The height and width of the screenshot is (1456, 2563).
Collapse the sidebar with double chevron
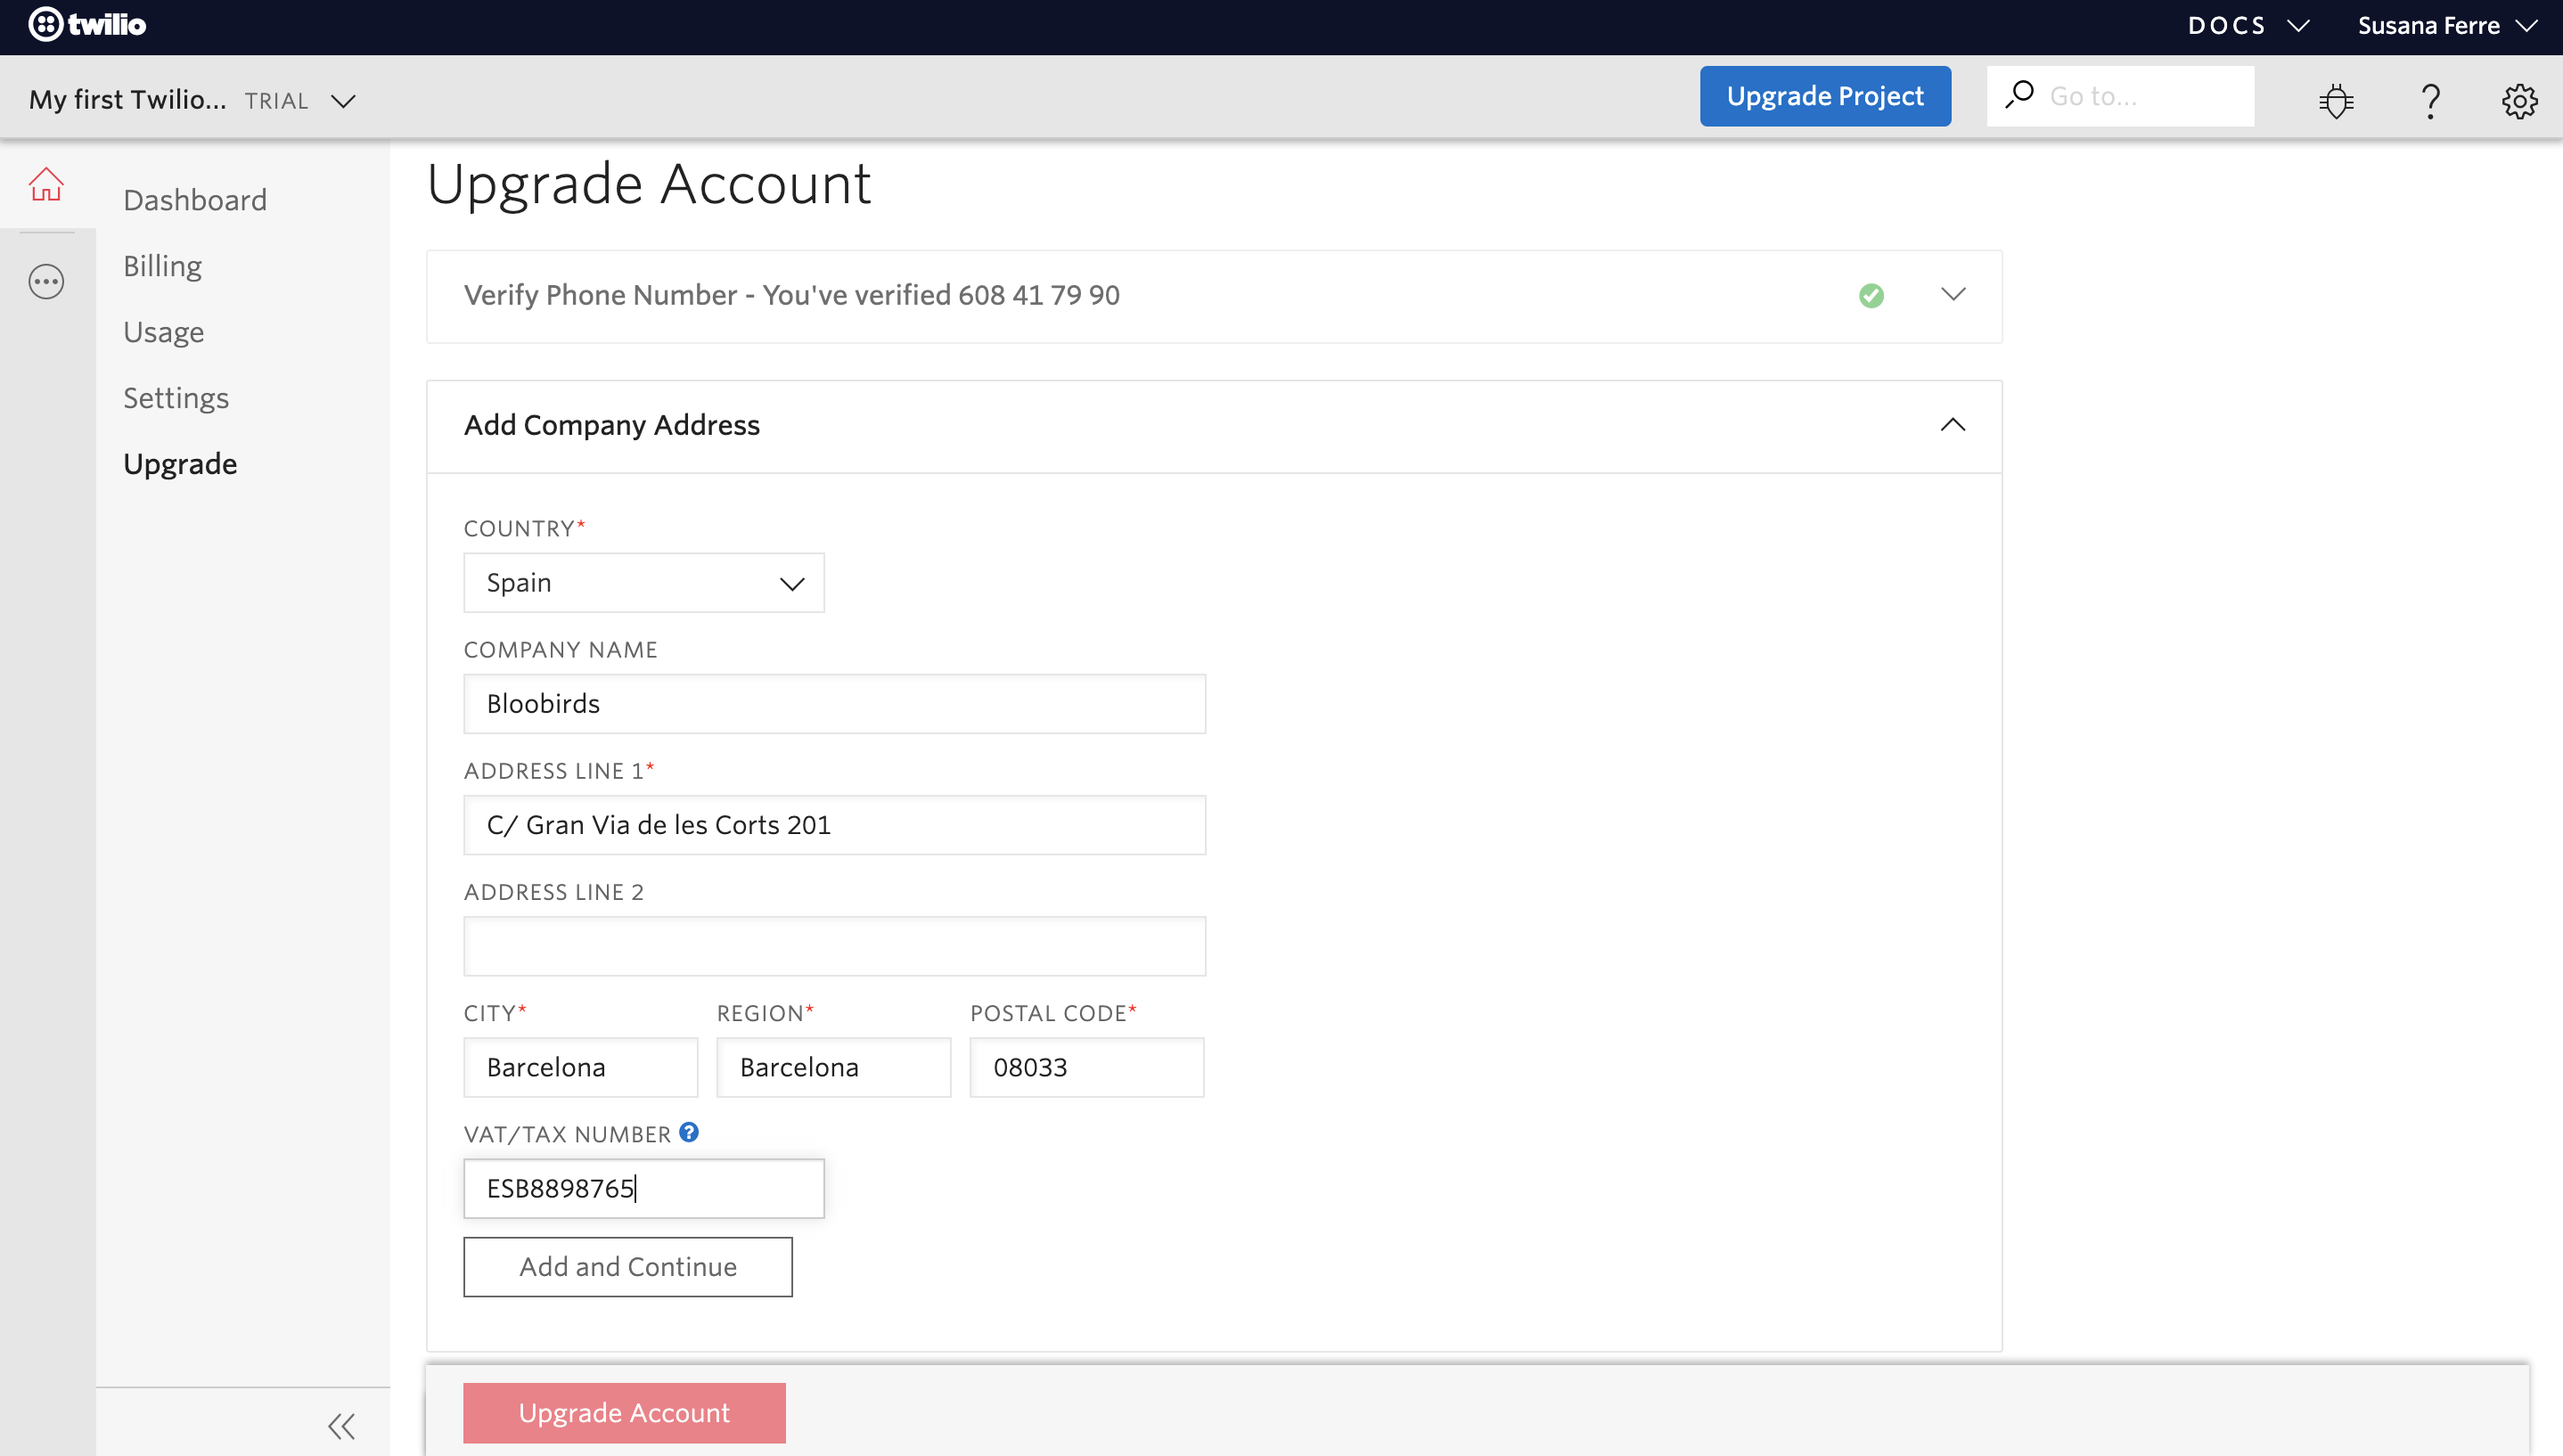[342, 1425]
